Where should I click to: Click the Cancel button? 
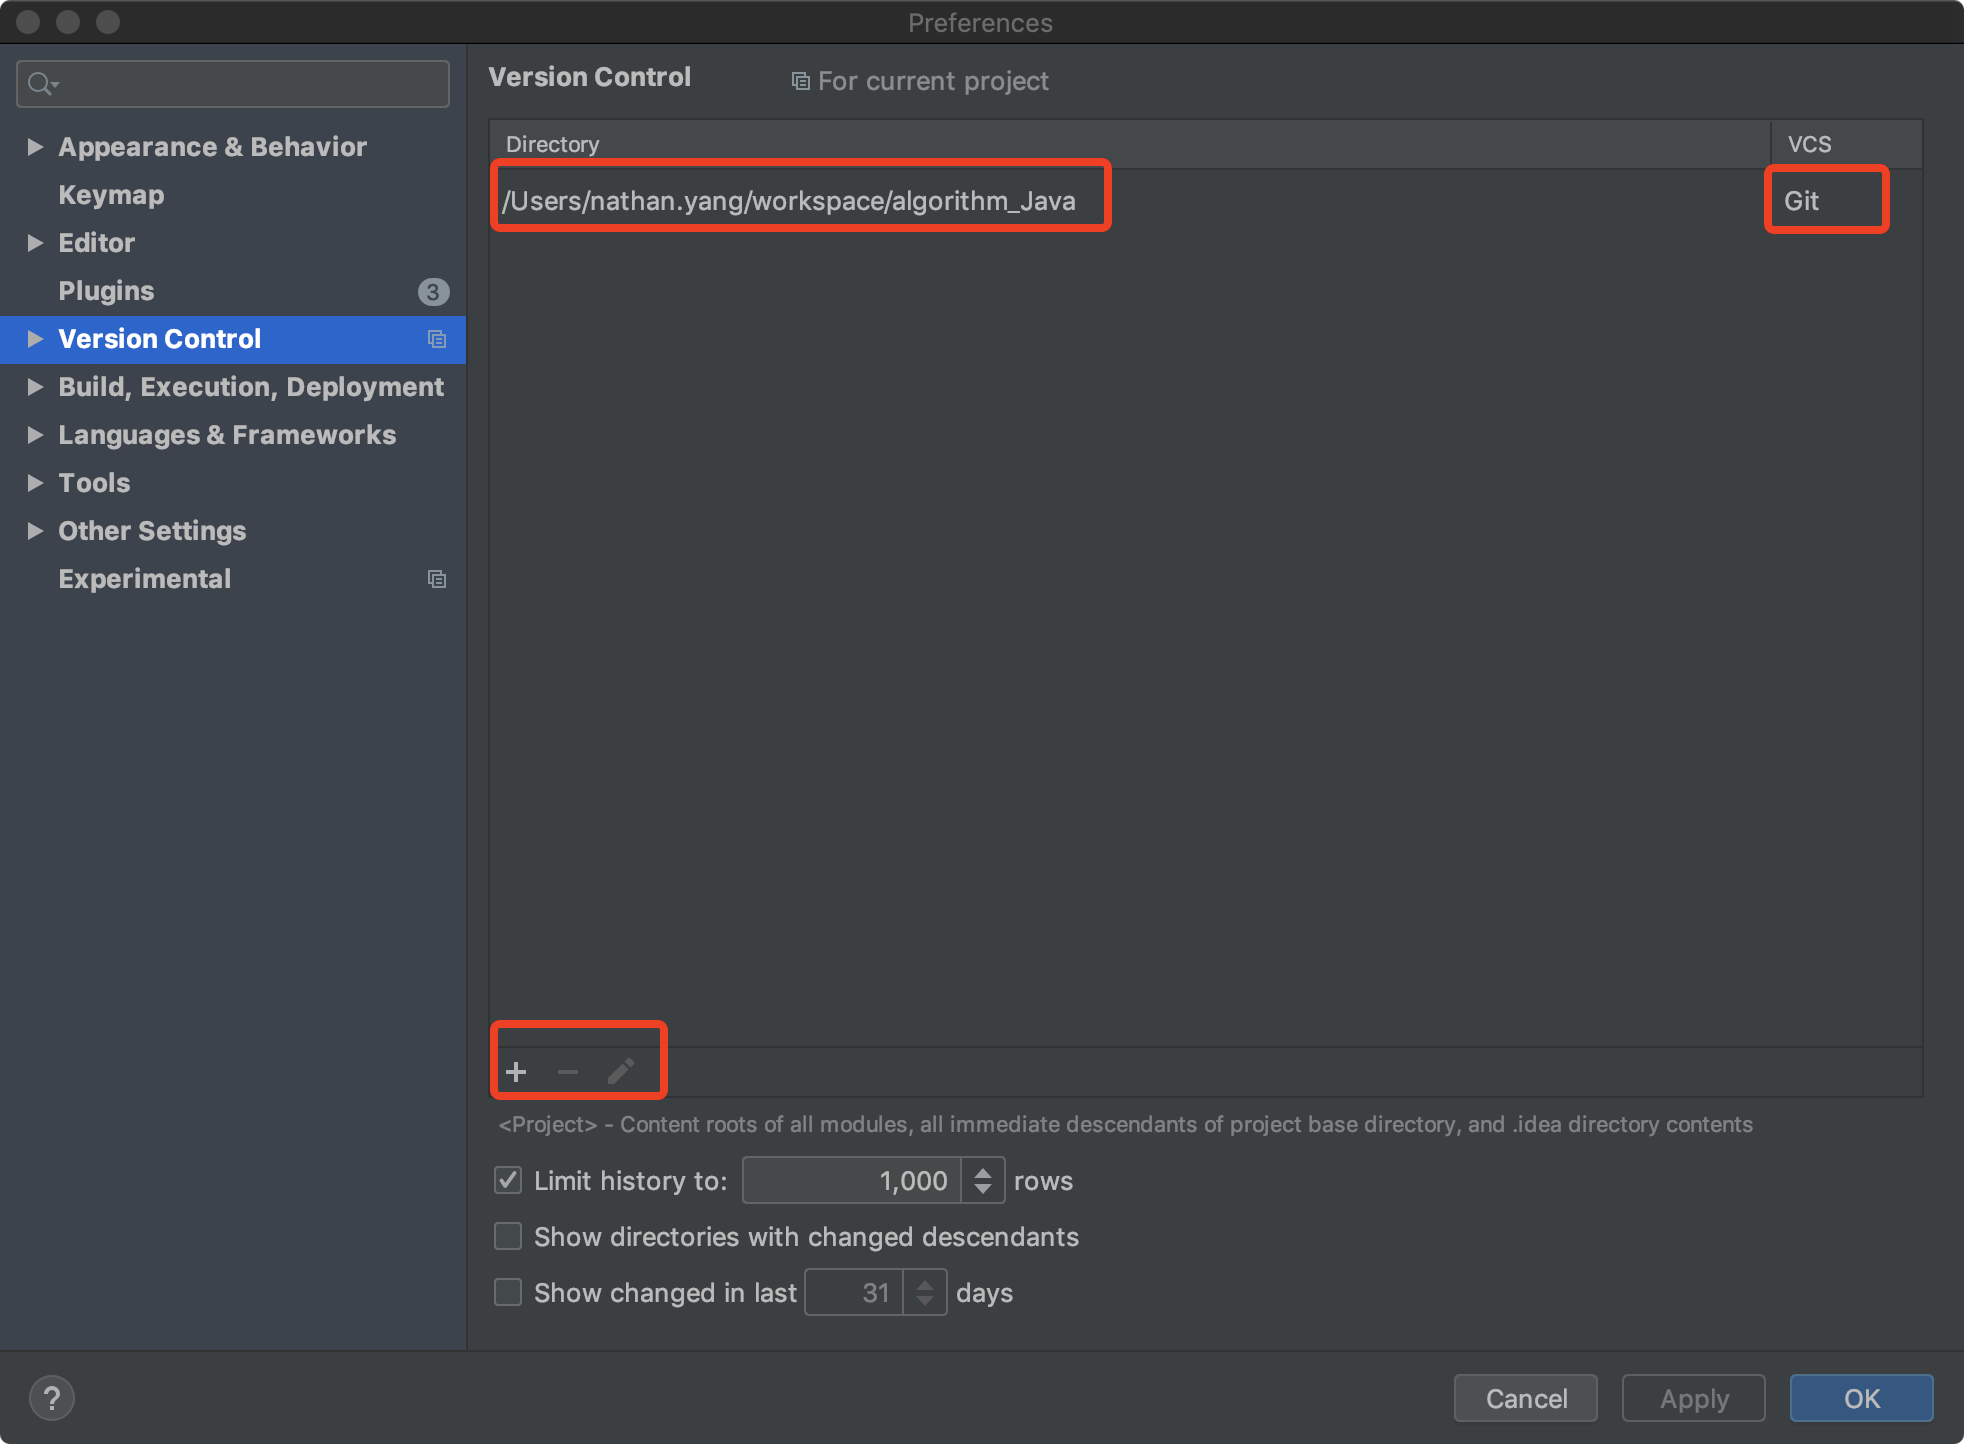pos(1525,1398)
